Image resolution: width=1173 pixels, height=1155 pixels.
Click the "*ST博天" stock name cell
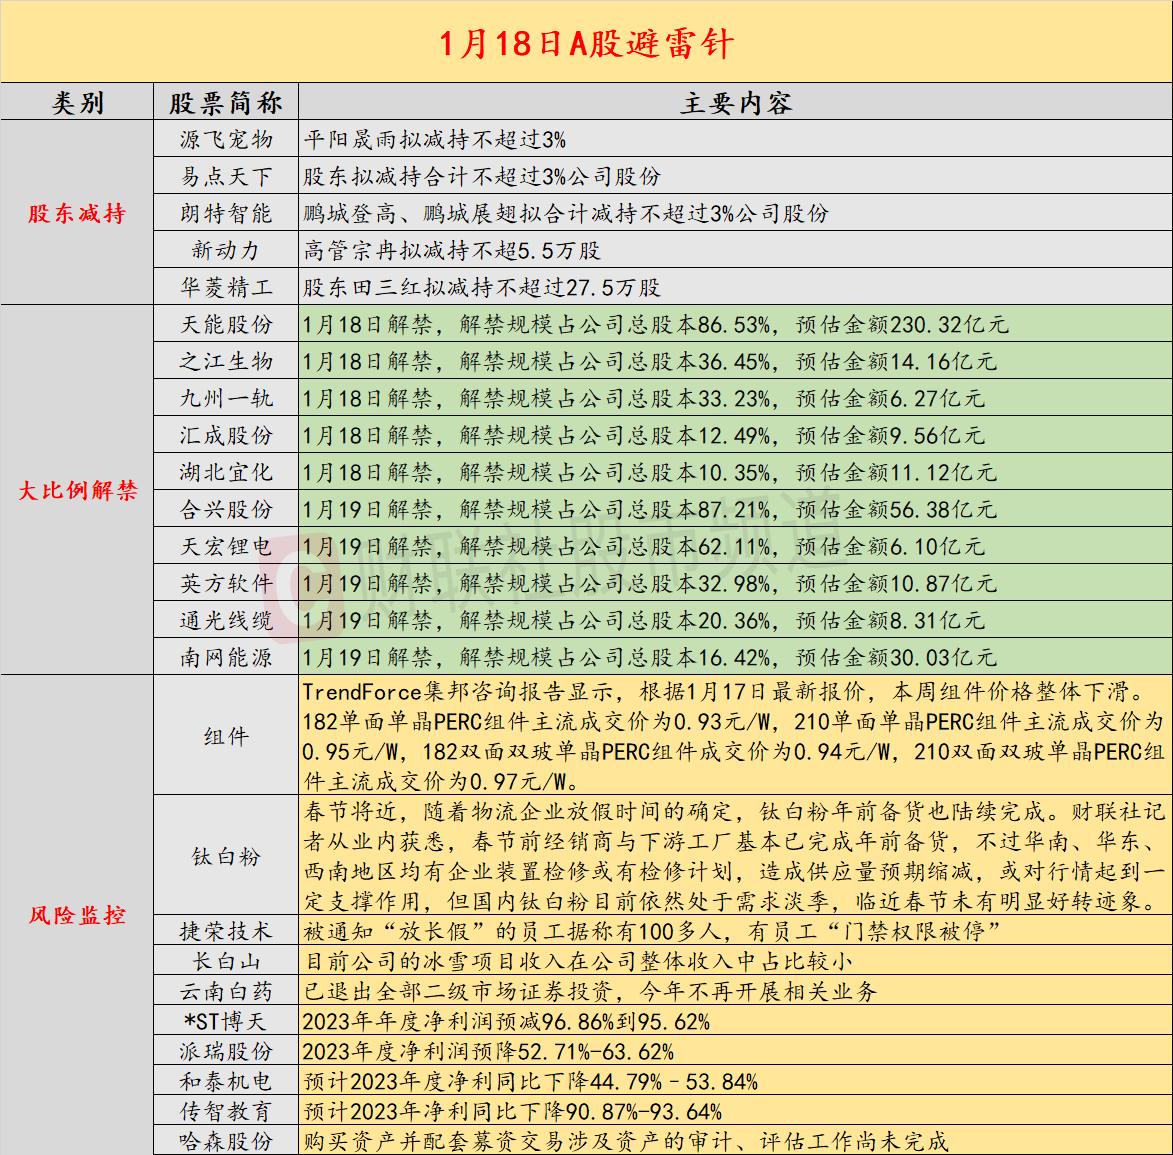[x=226, y=1021]
